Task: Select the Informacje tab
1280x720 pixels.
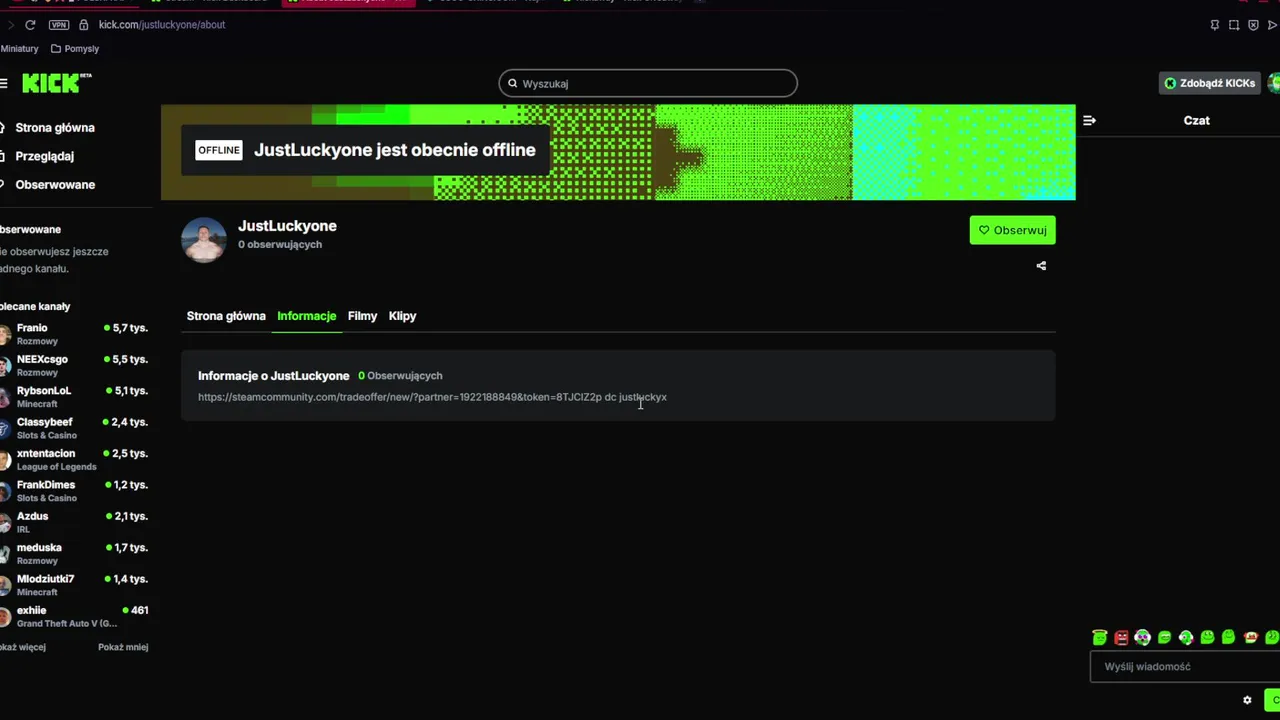Action: coord(307,316)
